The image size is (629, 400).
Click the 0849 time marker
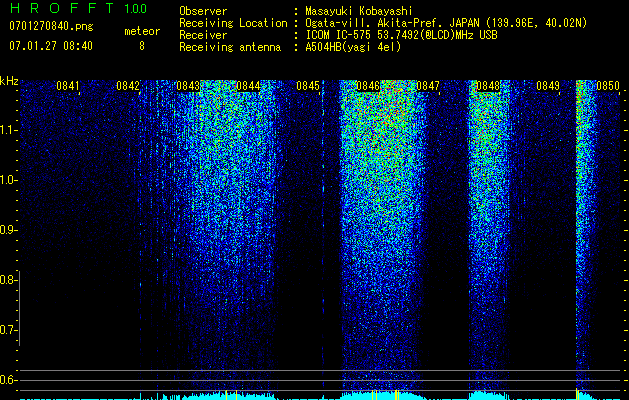548,86
